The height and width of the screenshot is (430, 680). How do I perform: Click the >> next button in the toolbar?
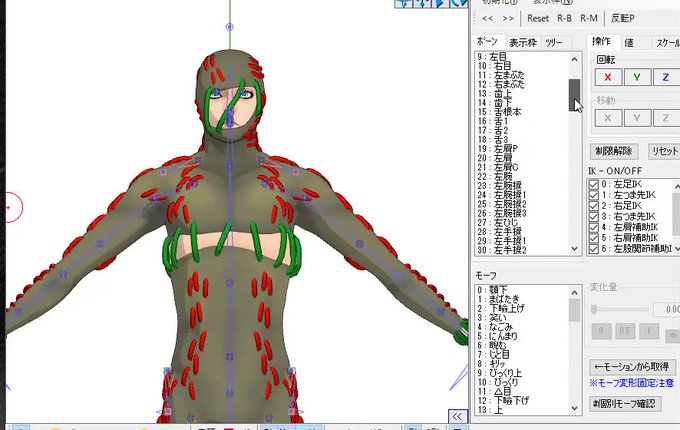pyautogui.click(x=508, y=19)
